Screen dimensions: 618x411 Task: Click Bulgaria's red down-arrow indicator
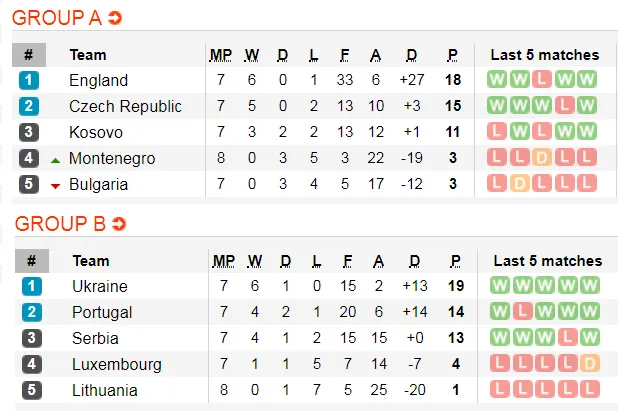click(56, 185)
